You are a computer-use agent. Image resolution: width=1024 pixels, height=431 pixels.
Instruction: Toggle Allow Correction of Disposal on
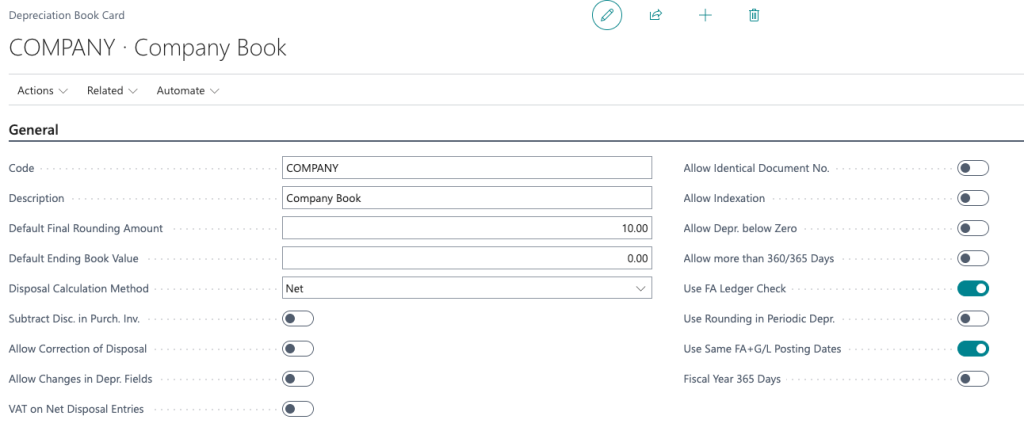pyautogui.click(x=298, y=349)
